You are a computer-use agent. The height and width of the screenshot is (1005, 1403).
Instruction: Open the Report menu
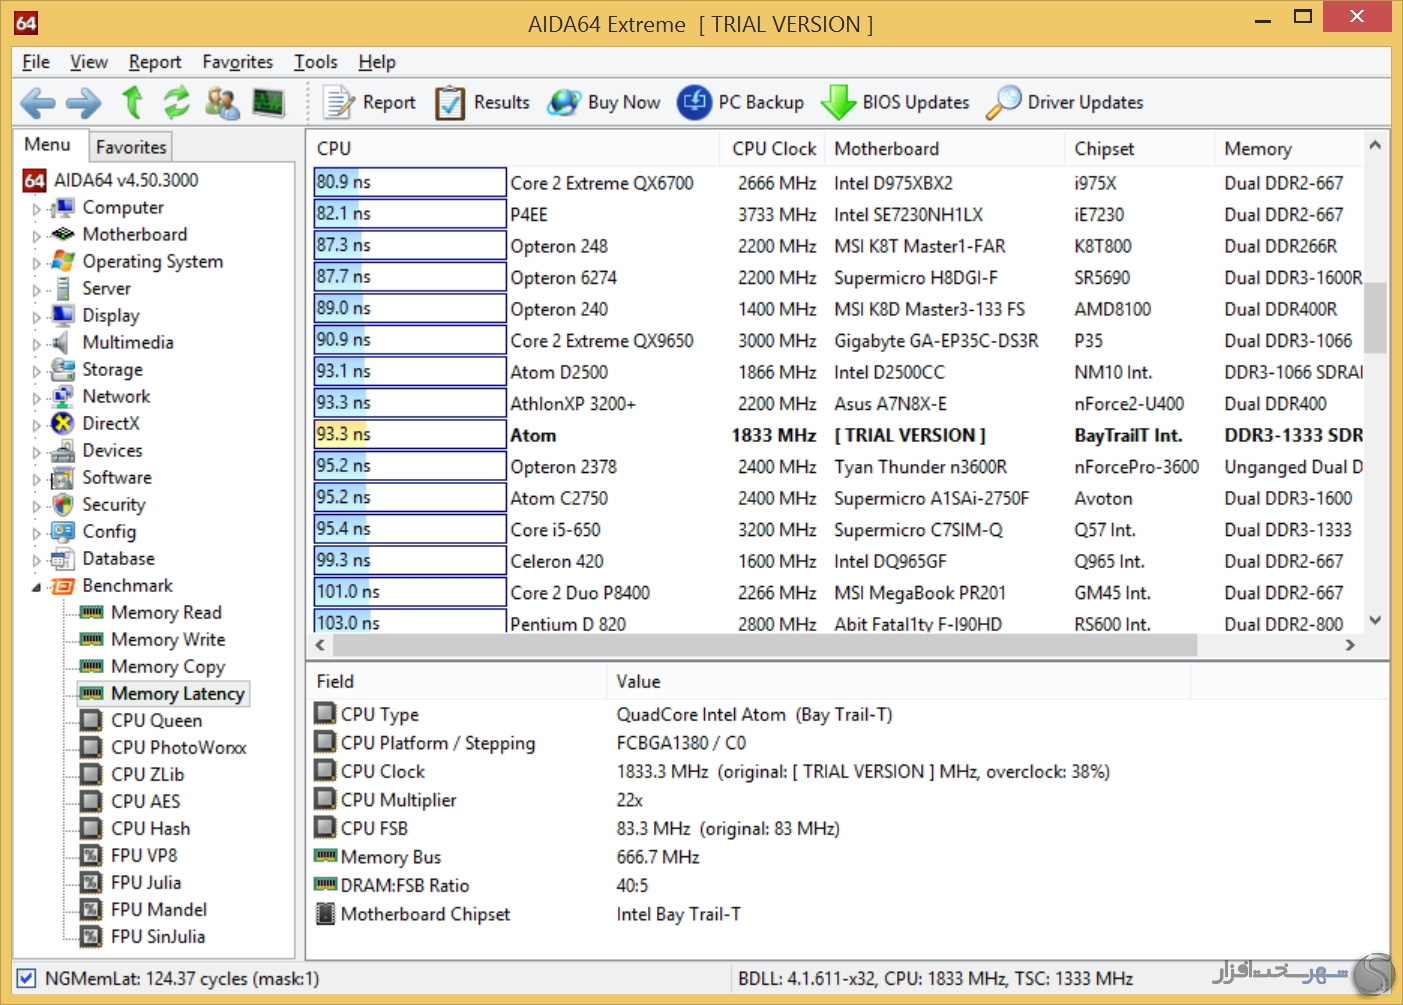click(155, 62)
